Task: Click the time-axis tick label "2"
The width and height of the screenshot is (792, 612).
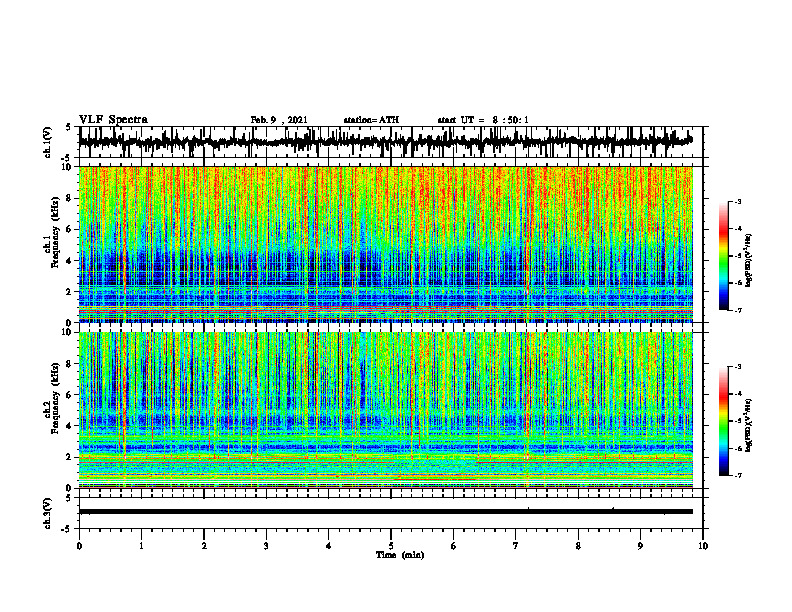Action: 204,546
